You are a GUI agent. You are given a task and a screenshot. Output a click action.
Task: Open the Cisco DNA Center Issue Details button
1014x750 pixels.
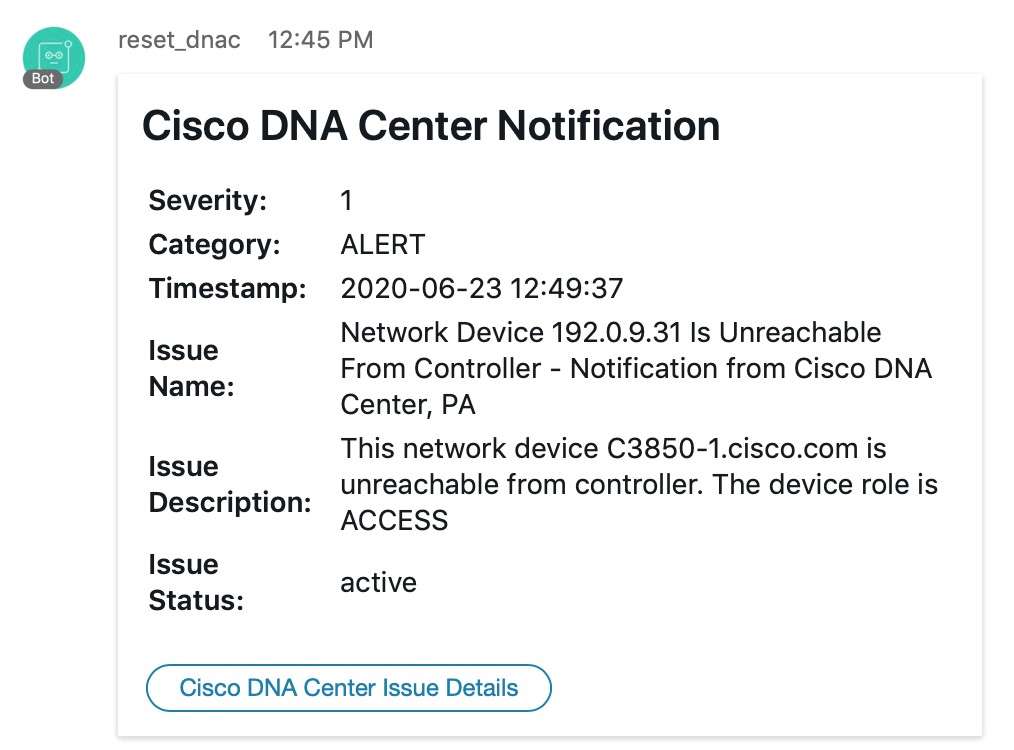pyautogui.click(x=349, y=688)
